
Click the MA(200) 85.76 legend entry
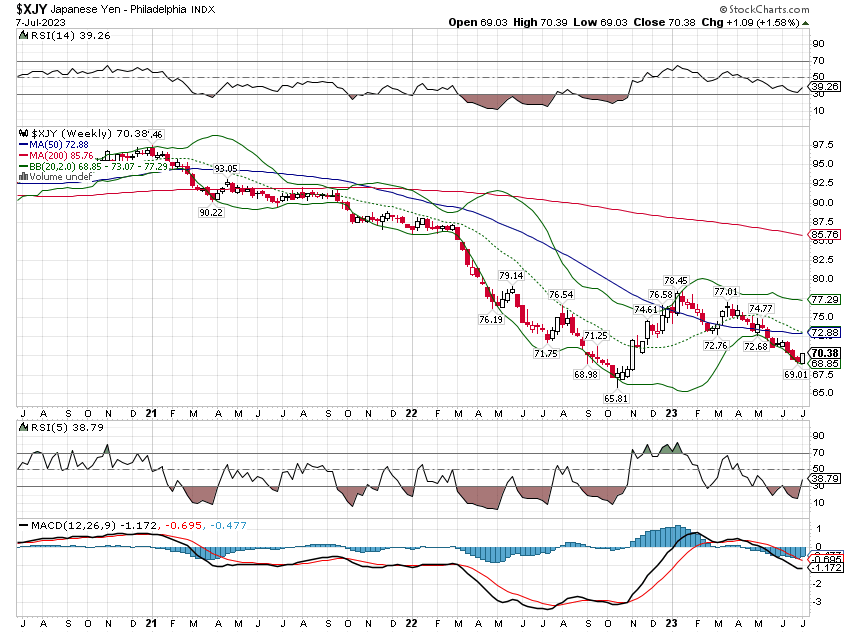coord(61,156)
